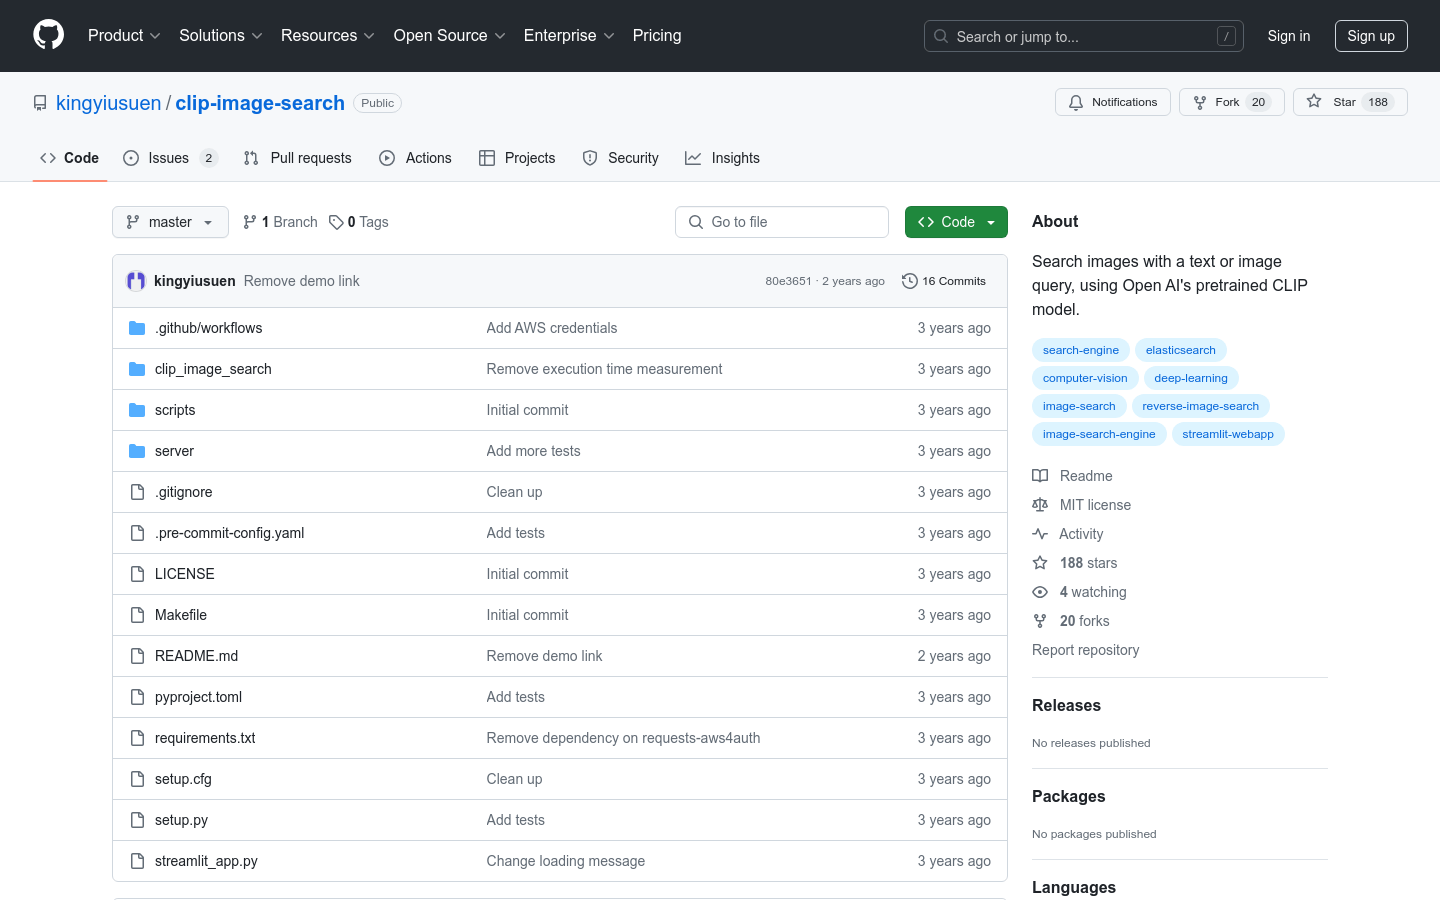Open the Security tab

(621, 158)
